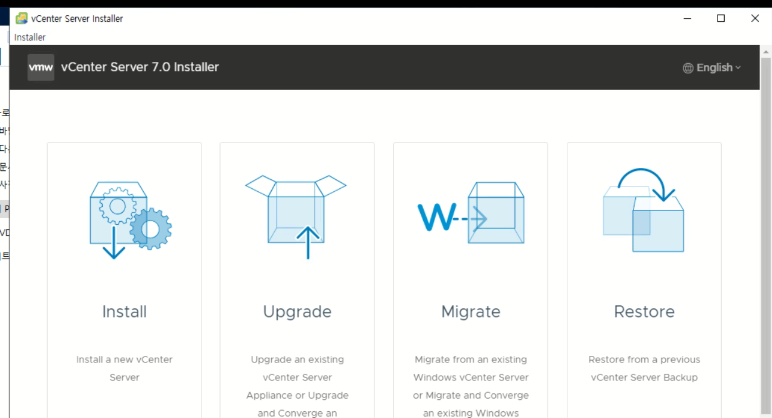Select the Migrate heading
The image size is (772, 418).
(471, 312)
